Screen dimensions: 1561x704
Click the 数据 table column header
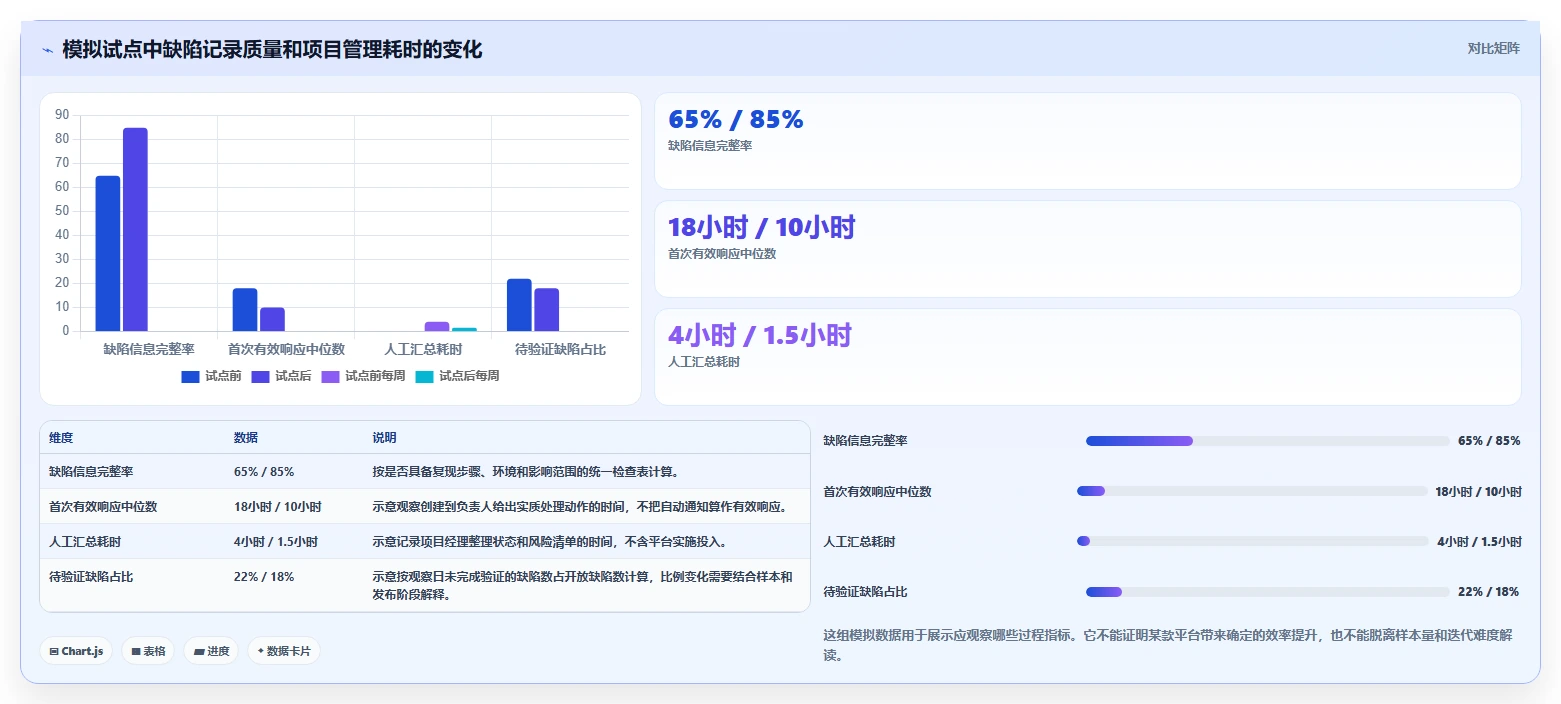(x=246, y=438)
